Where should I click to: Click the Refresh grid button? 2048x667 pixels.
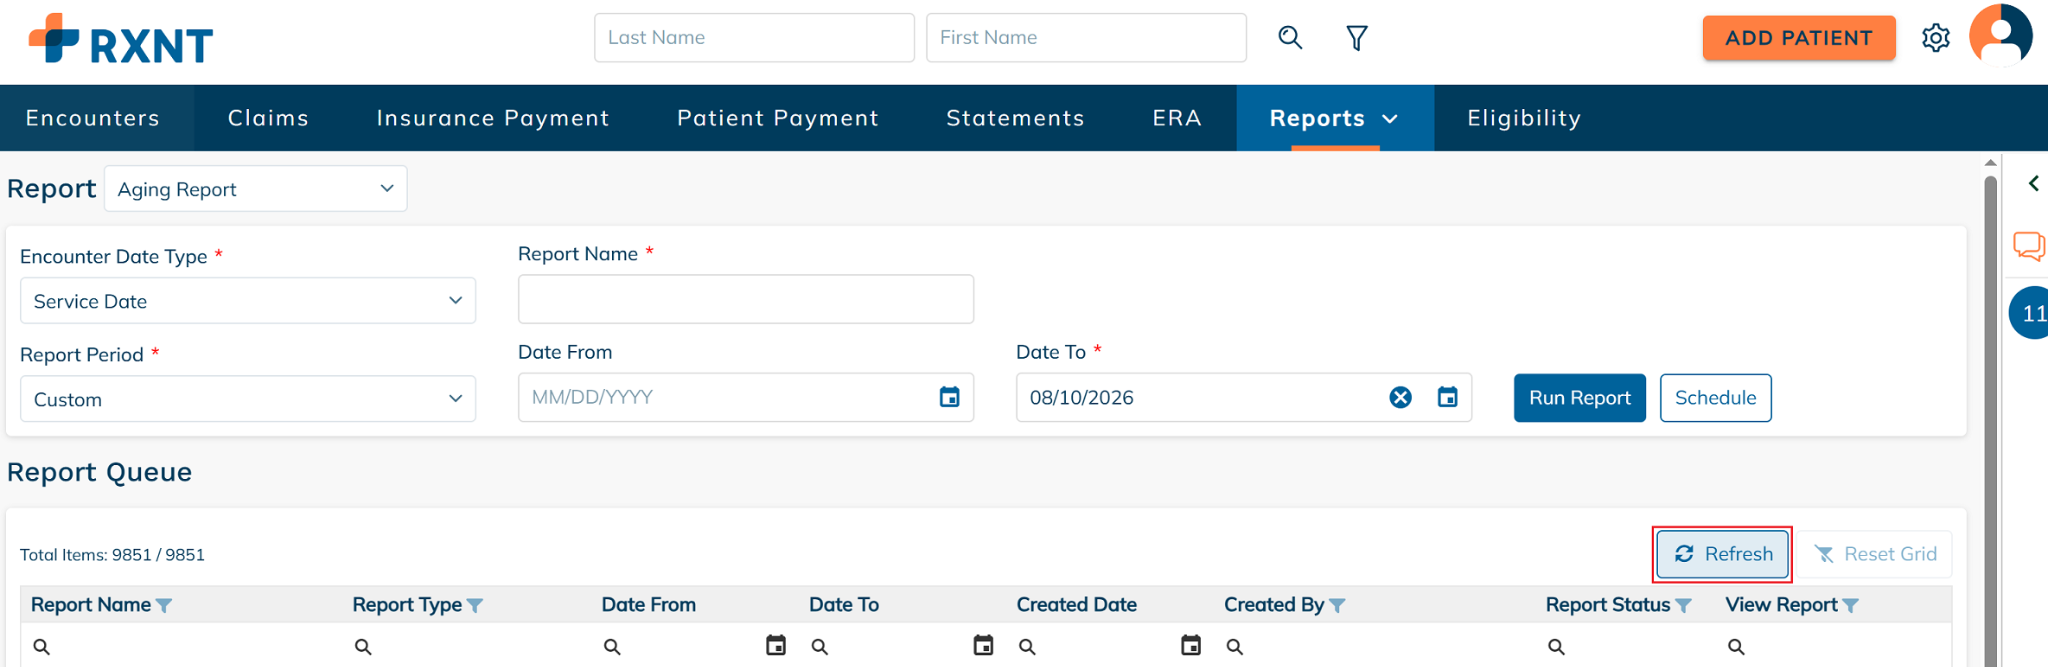pyautogui.click(x=1723, y=554)
